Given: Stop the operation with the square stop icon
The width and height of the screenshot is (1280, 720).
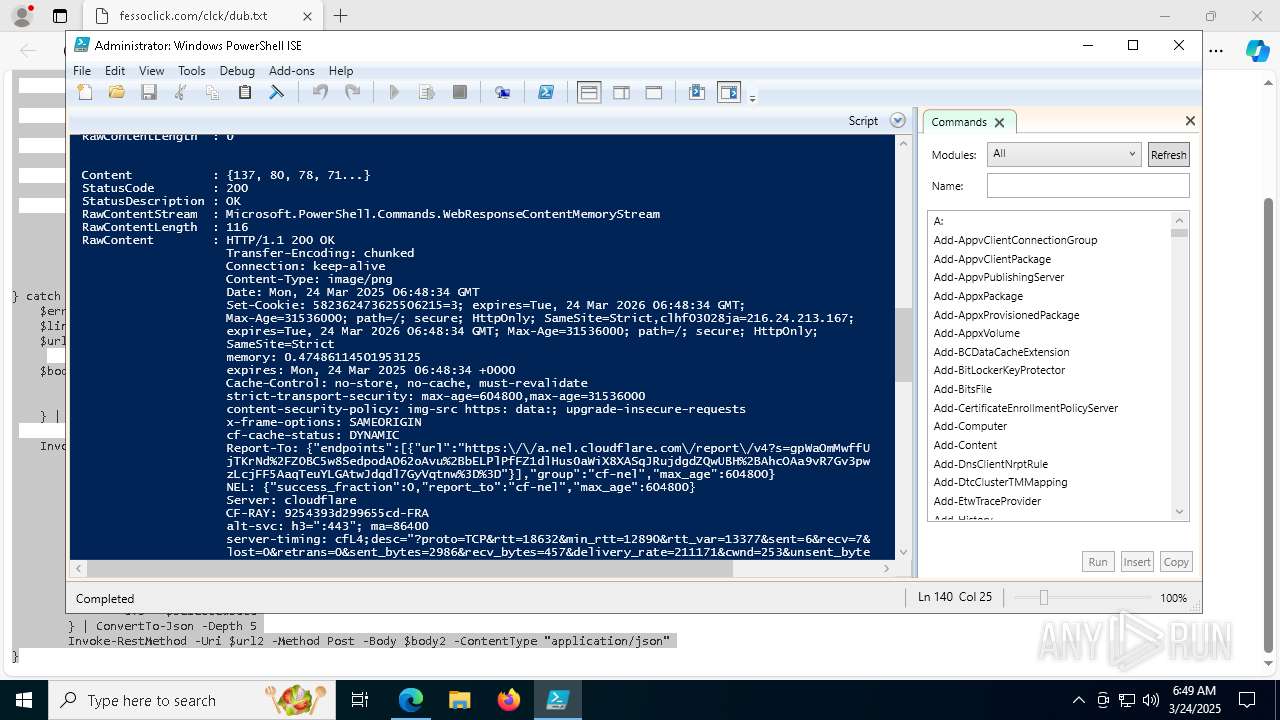Looking at the screenshot, I should coord(460,93).
